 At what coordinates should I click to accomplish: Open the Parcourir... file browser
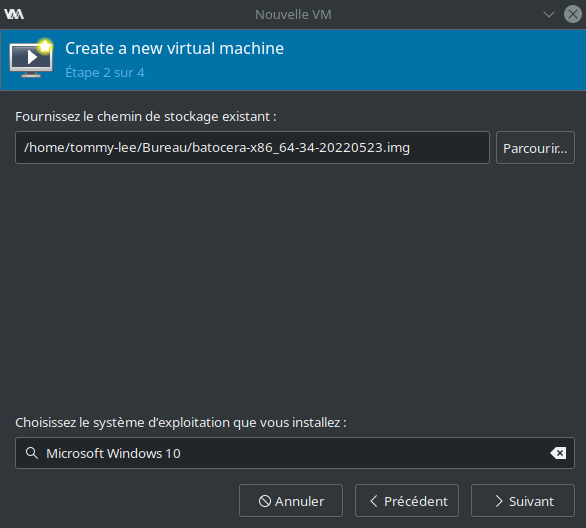[x=535, y=147]
